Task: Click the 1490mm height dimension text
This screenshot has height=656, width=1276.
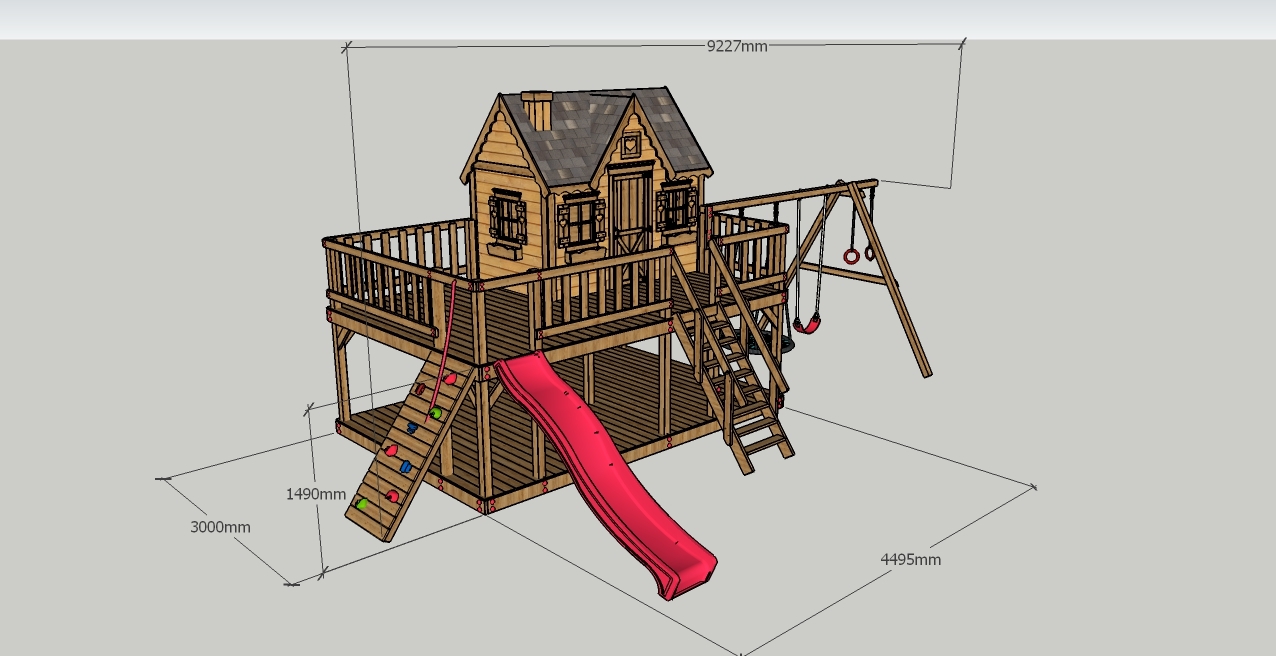Action: click(x=316, y=494)
